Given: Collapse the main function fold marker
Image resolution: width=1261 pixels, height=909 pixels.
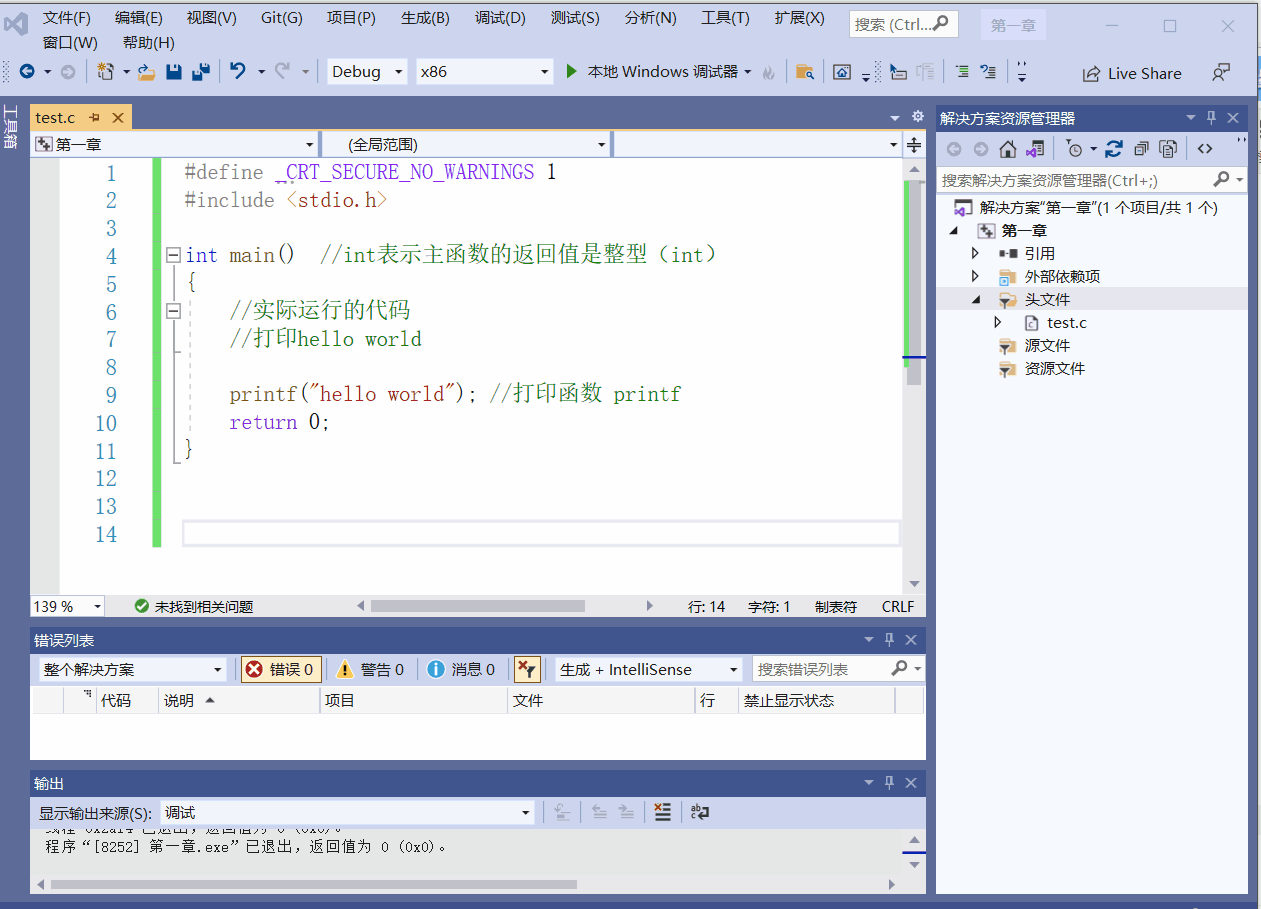Looking at the screenshot, I should [x=173, y=255].
